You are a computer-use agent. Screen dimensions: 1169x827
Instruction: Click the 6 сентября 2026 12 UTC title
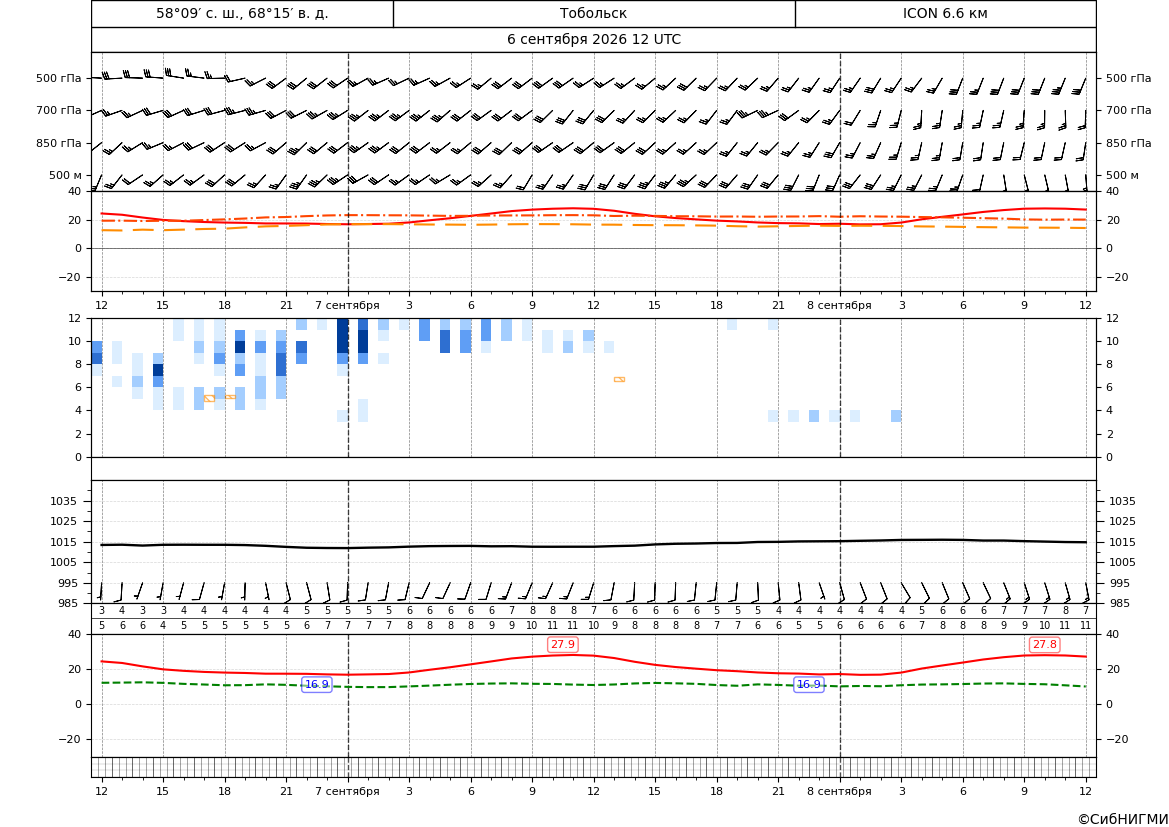click(x=593, y=40)
